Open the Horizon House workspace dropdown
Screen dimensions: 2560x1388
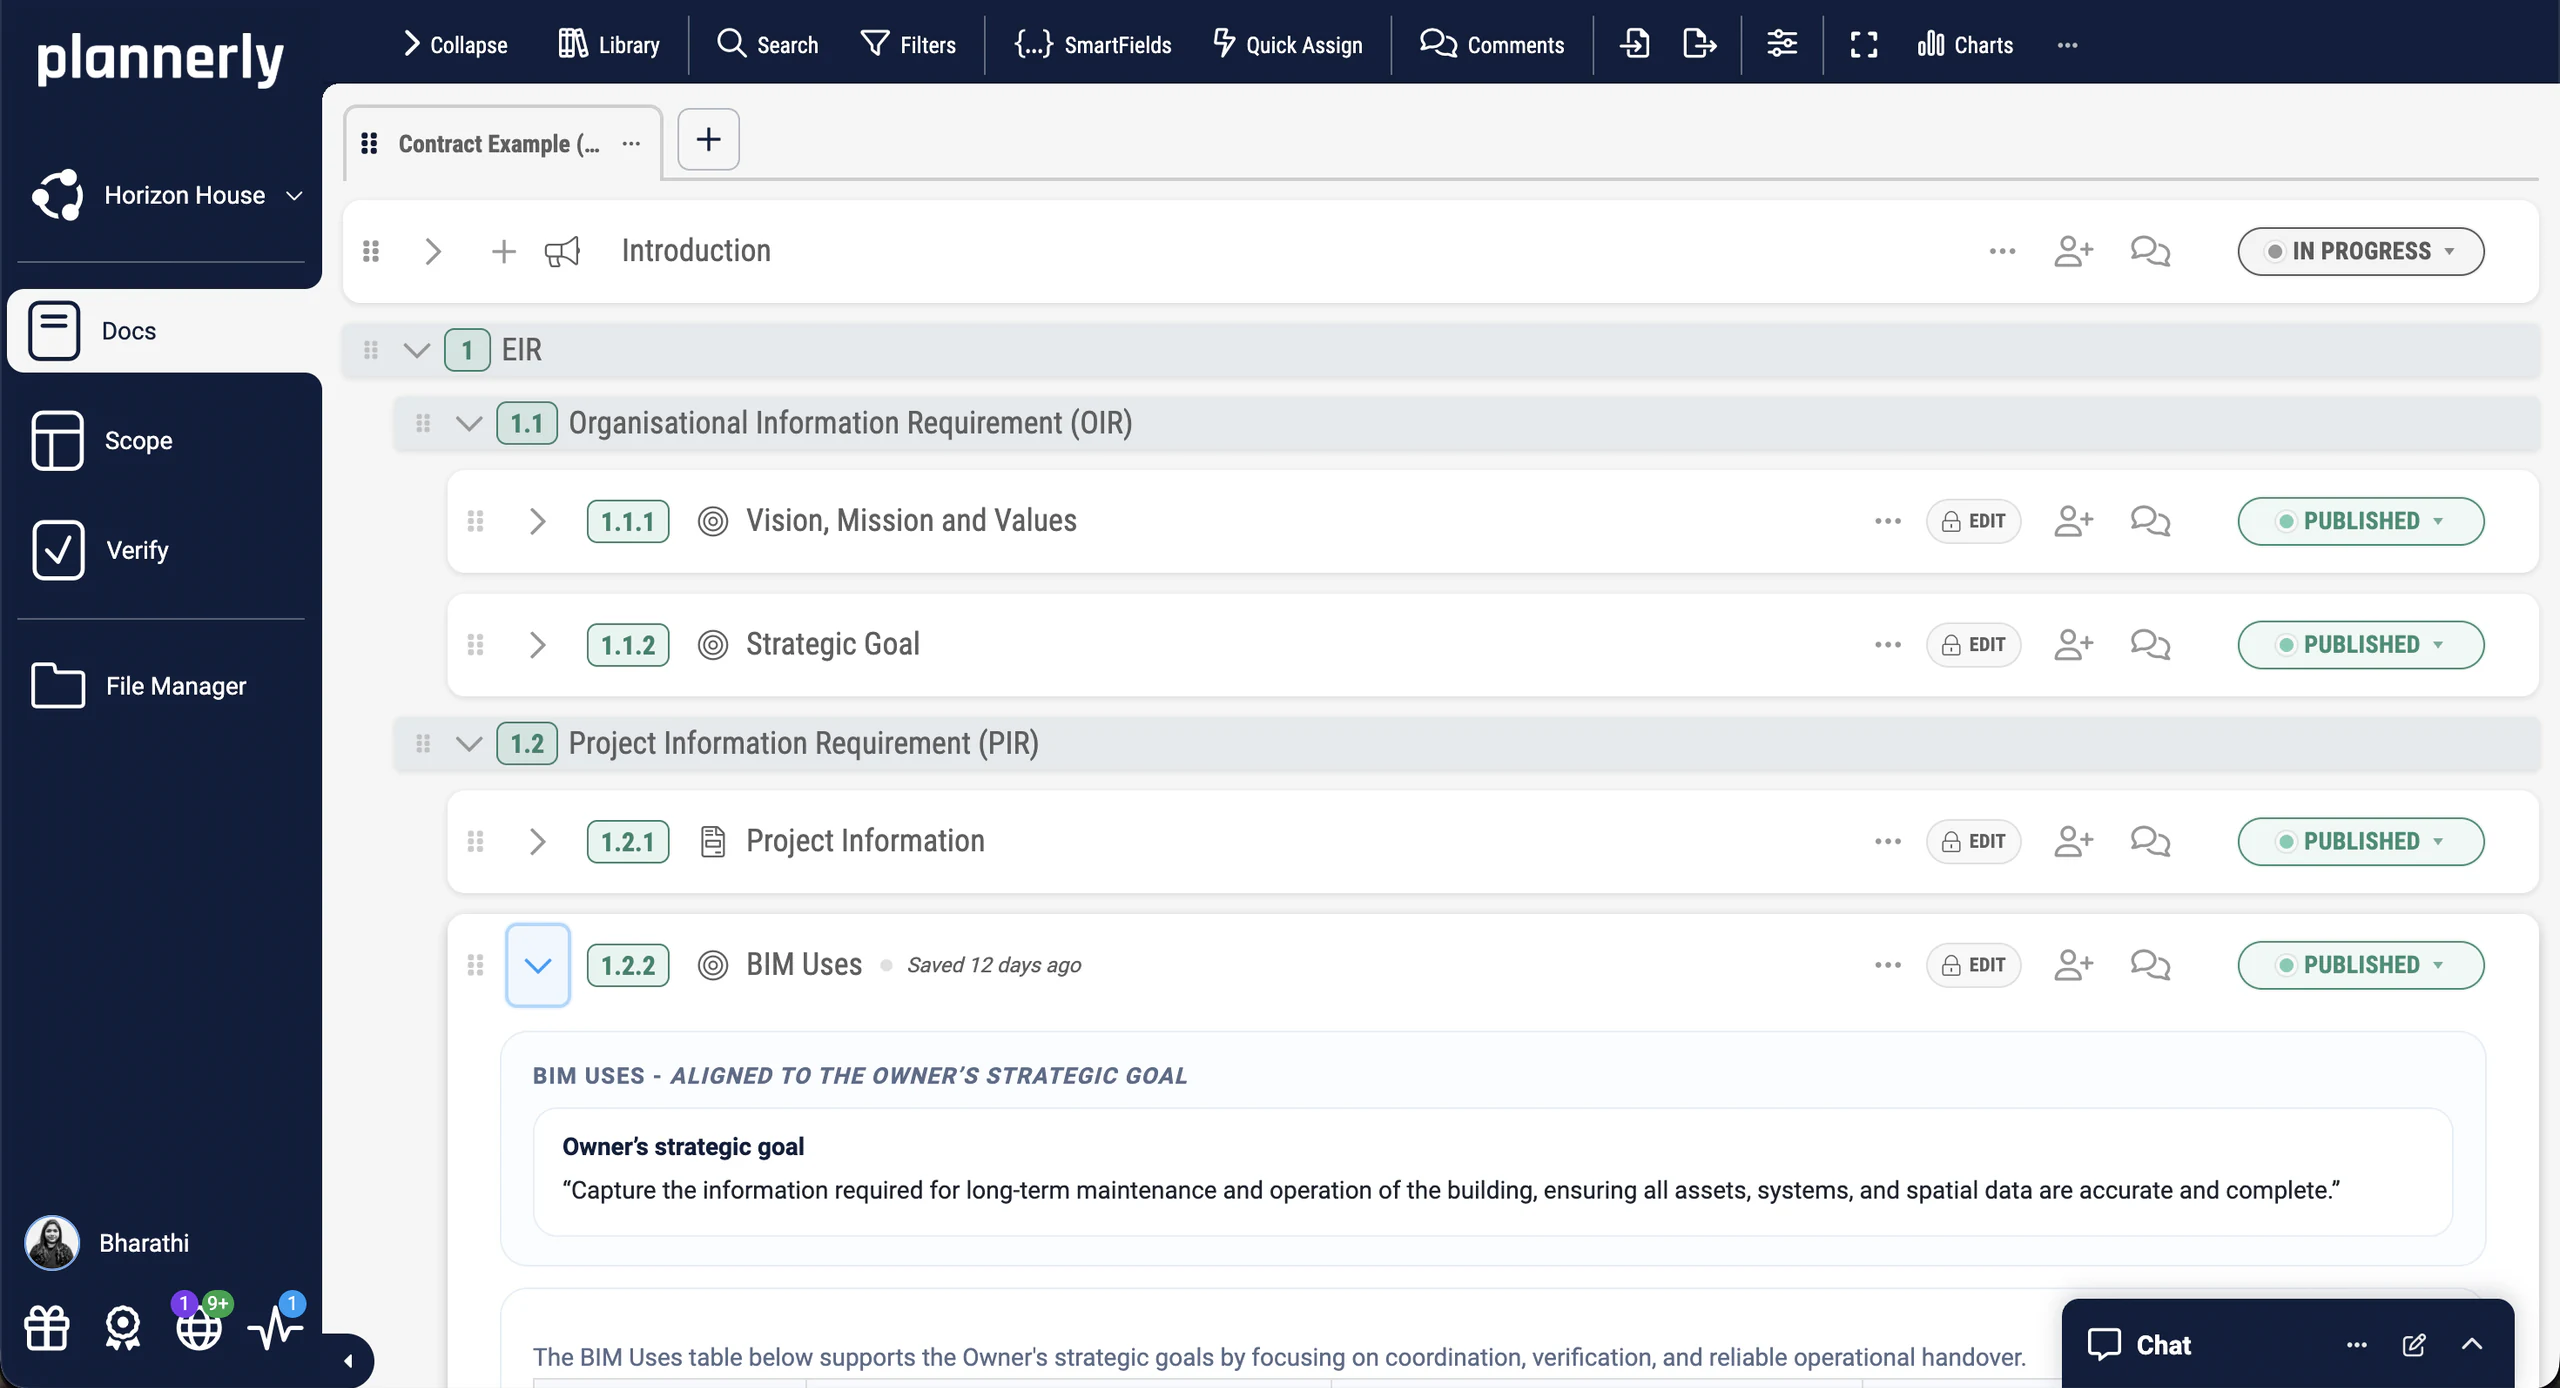pyautogui.click(x=167, y=195)
